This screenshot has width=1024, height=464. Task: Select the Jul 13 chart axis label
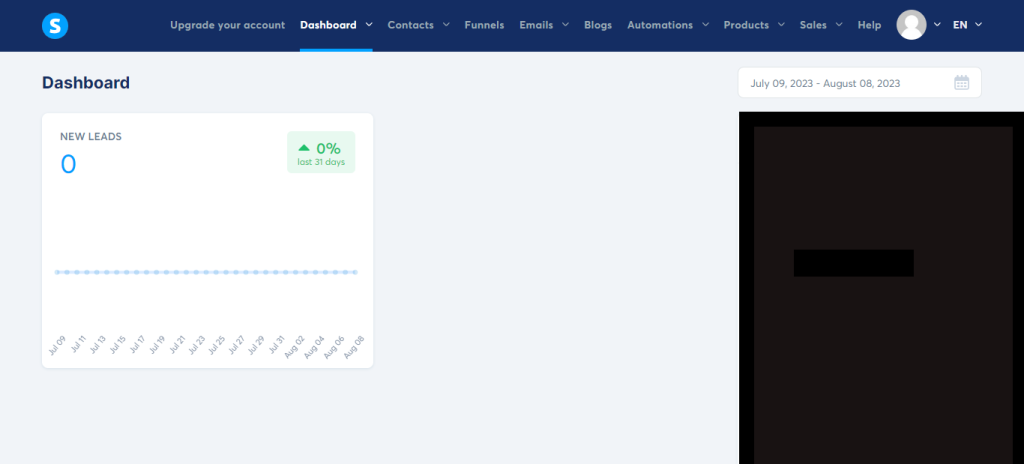click(x=97, y=344)
